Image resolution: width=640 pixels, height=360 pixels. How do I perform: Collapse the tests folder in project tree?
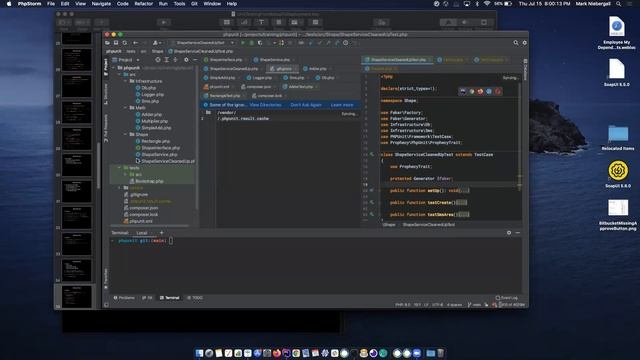click(x=120, y=168)
